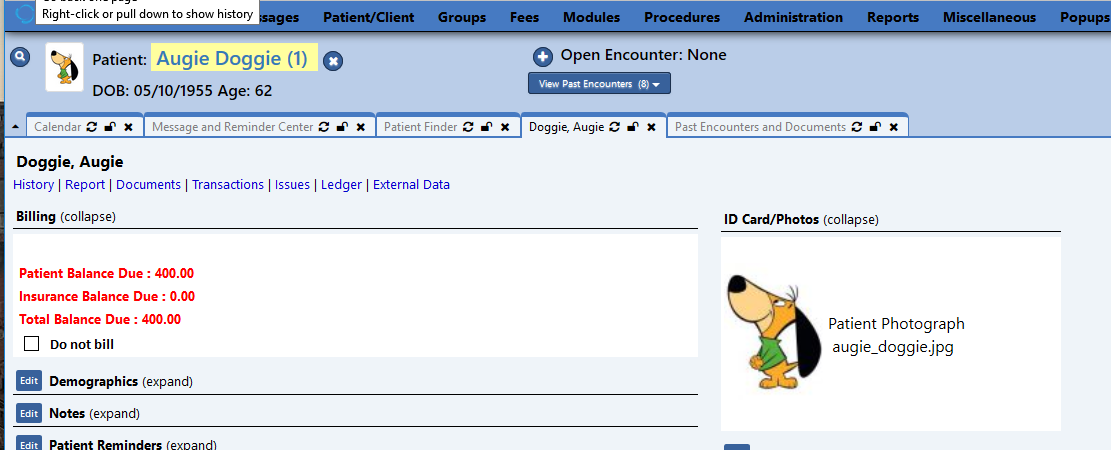Screen dimensions: 1111x450
Task: Open the Popups menu
Action: coord(1085,18)
